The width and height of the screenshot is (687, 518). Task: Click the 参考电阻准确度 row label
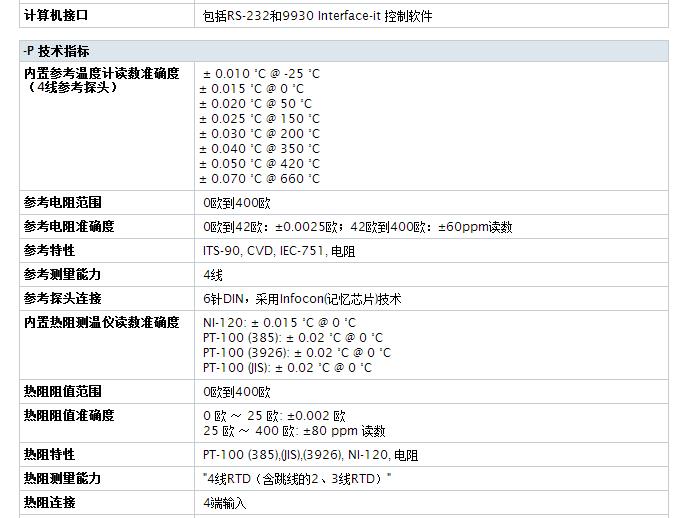(69, 227)
